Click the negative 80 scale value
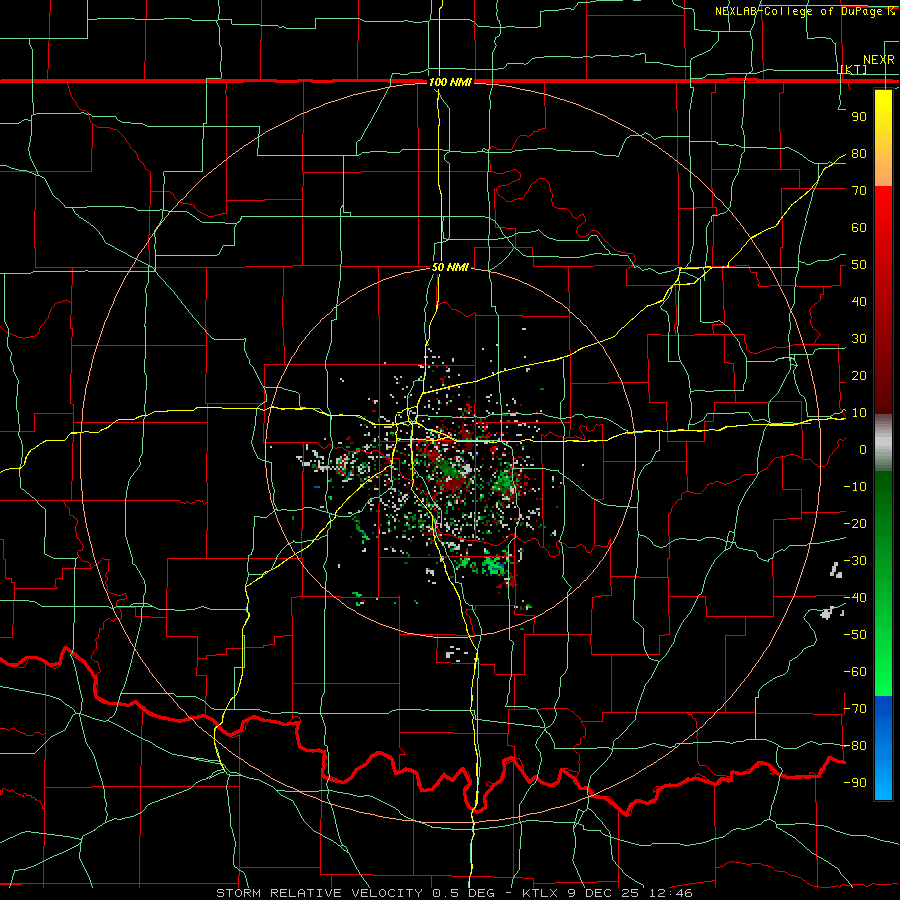The height and width of the screenshot is (900, 900). [855, 746]
